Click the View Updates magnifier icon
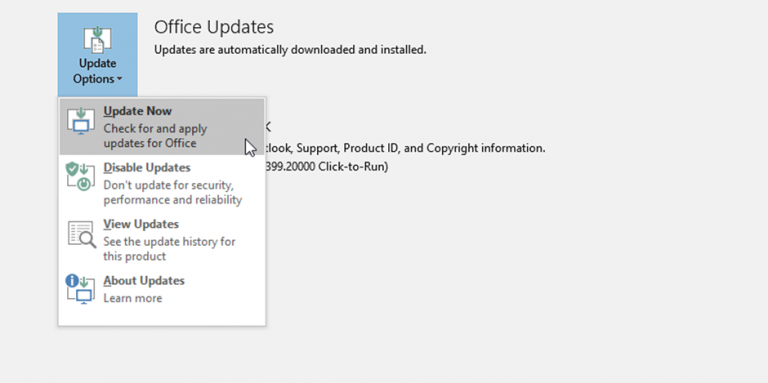Image resolution: width=768 pixels, height=383 pixels. coord(81,234)
